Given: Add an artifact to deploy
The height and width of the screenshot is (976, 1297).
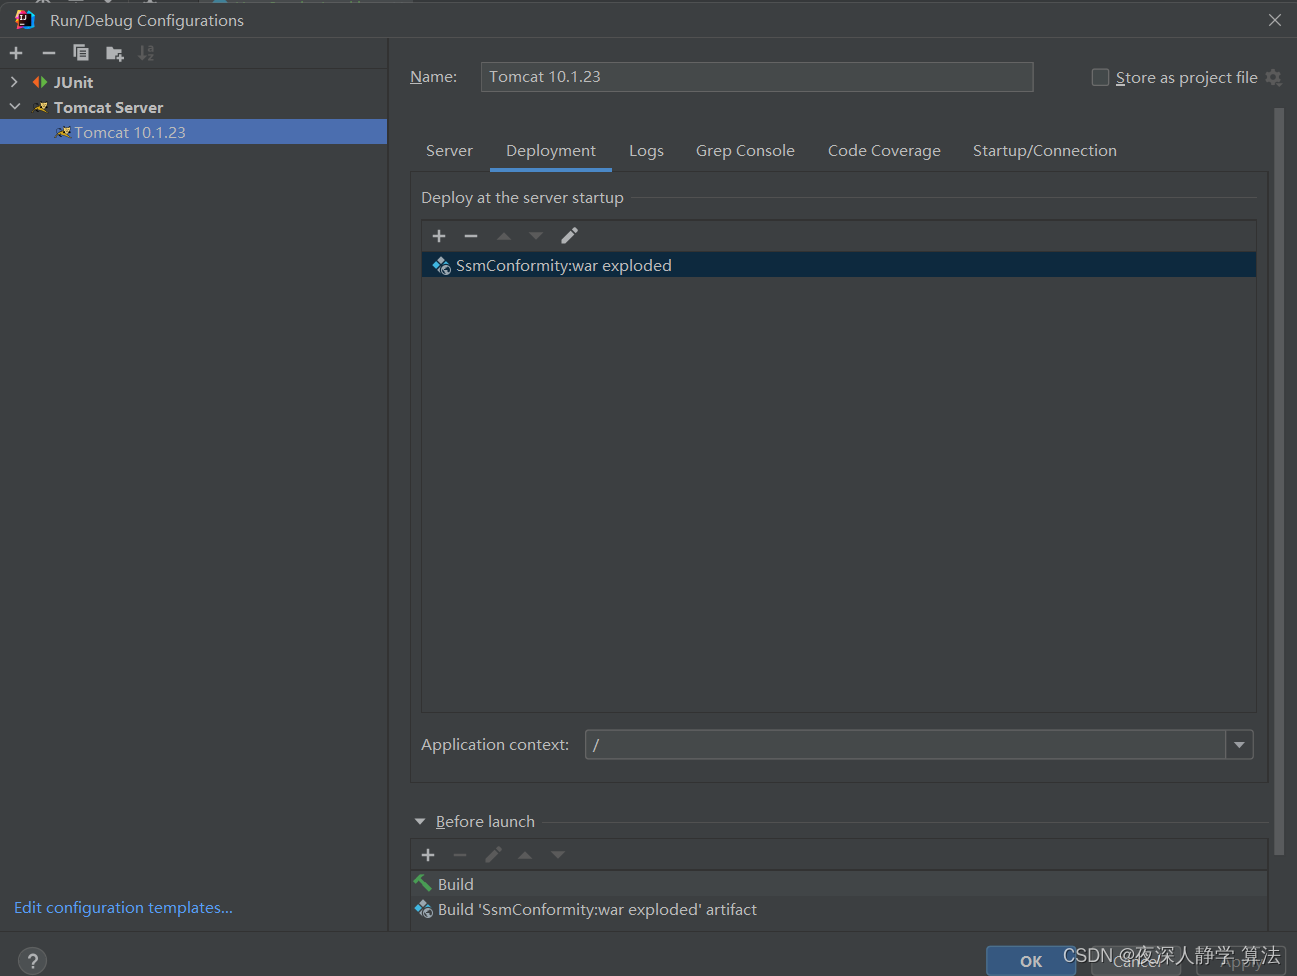Looking at the screenshot, I should (439, 236).
